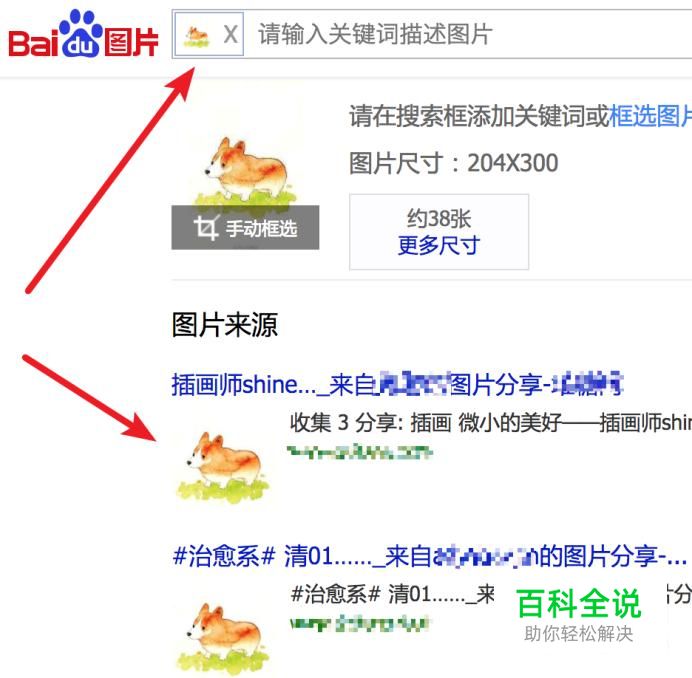Viewport: 692px width, 678px height.
Task: Remove the uploaded image with X
Action: coord(230,34)
